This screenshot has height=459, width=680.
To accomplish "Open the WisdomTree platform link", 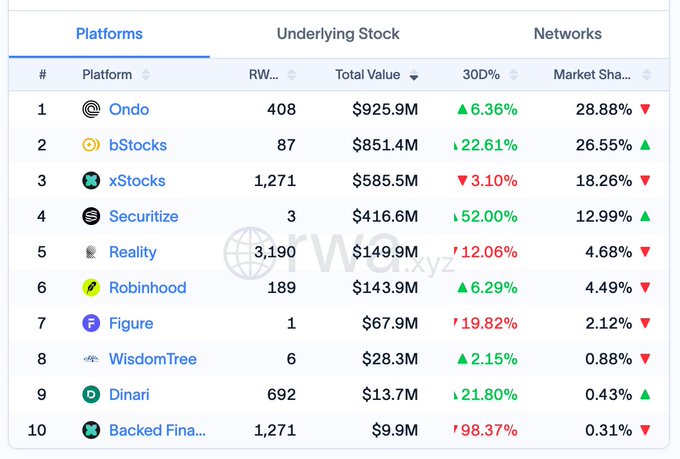I will point(153,359).
